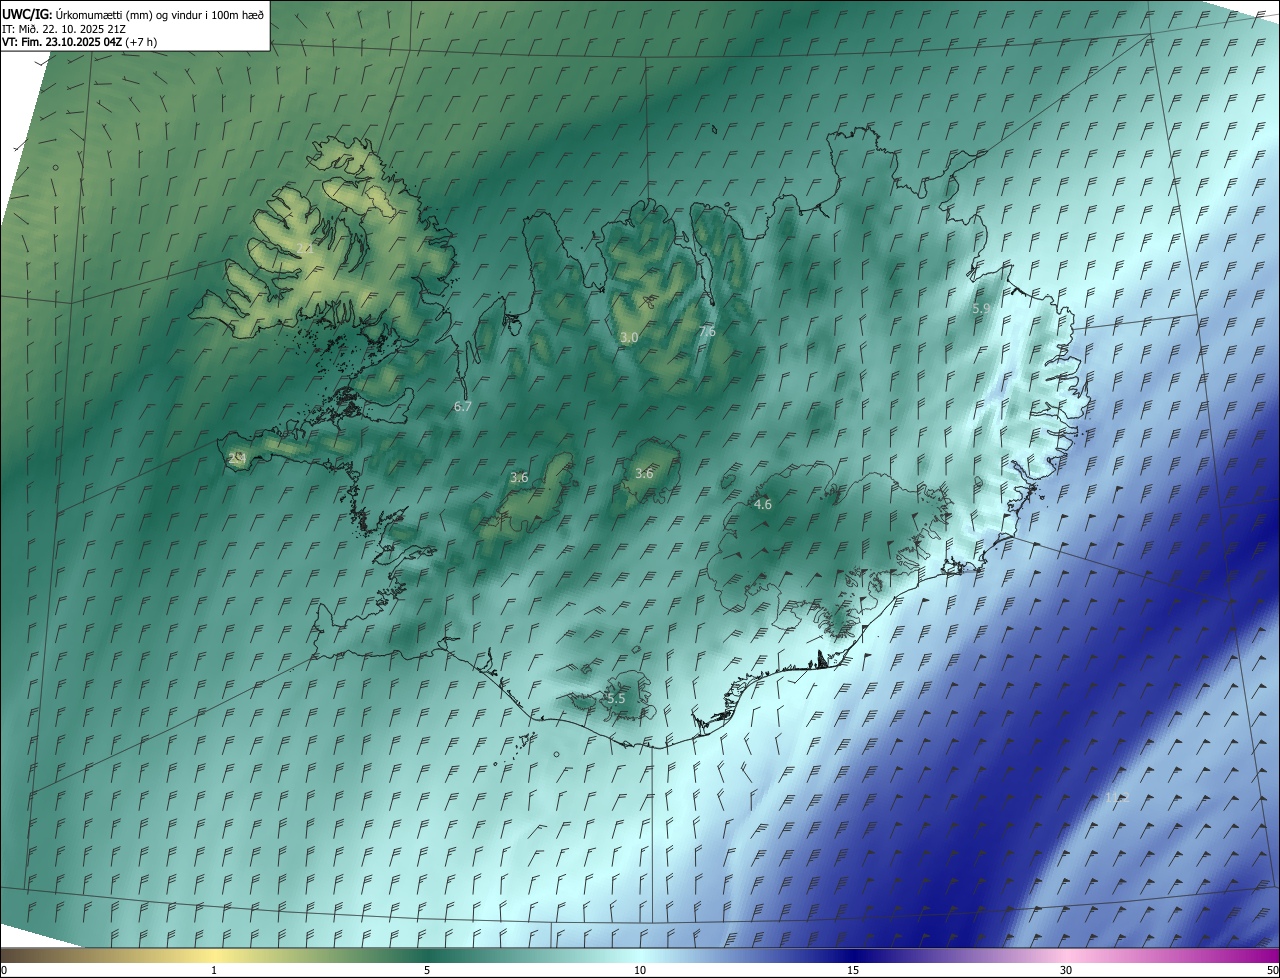Viewport: 1280px width, 978px height.
Task: Click the 50 tick on color scale
Action: click(x=1272, y=970)
